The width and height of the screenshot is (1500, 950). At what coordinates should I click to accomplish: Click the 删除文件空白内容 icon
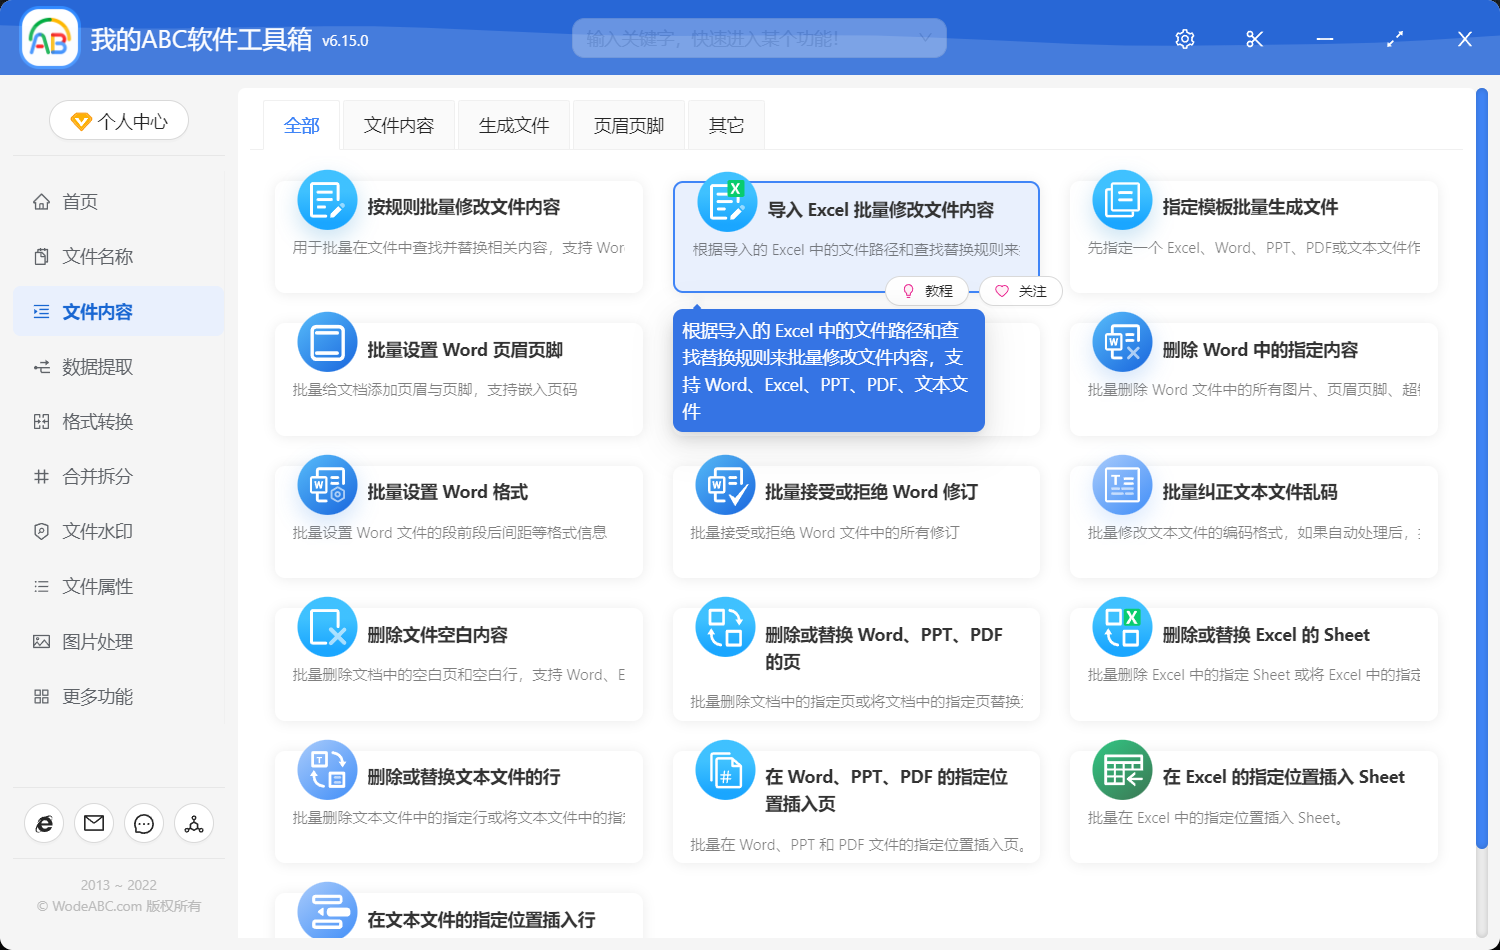tap(327, 628)
